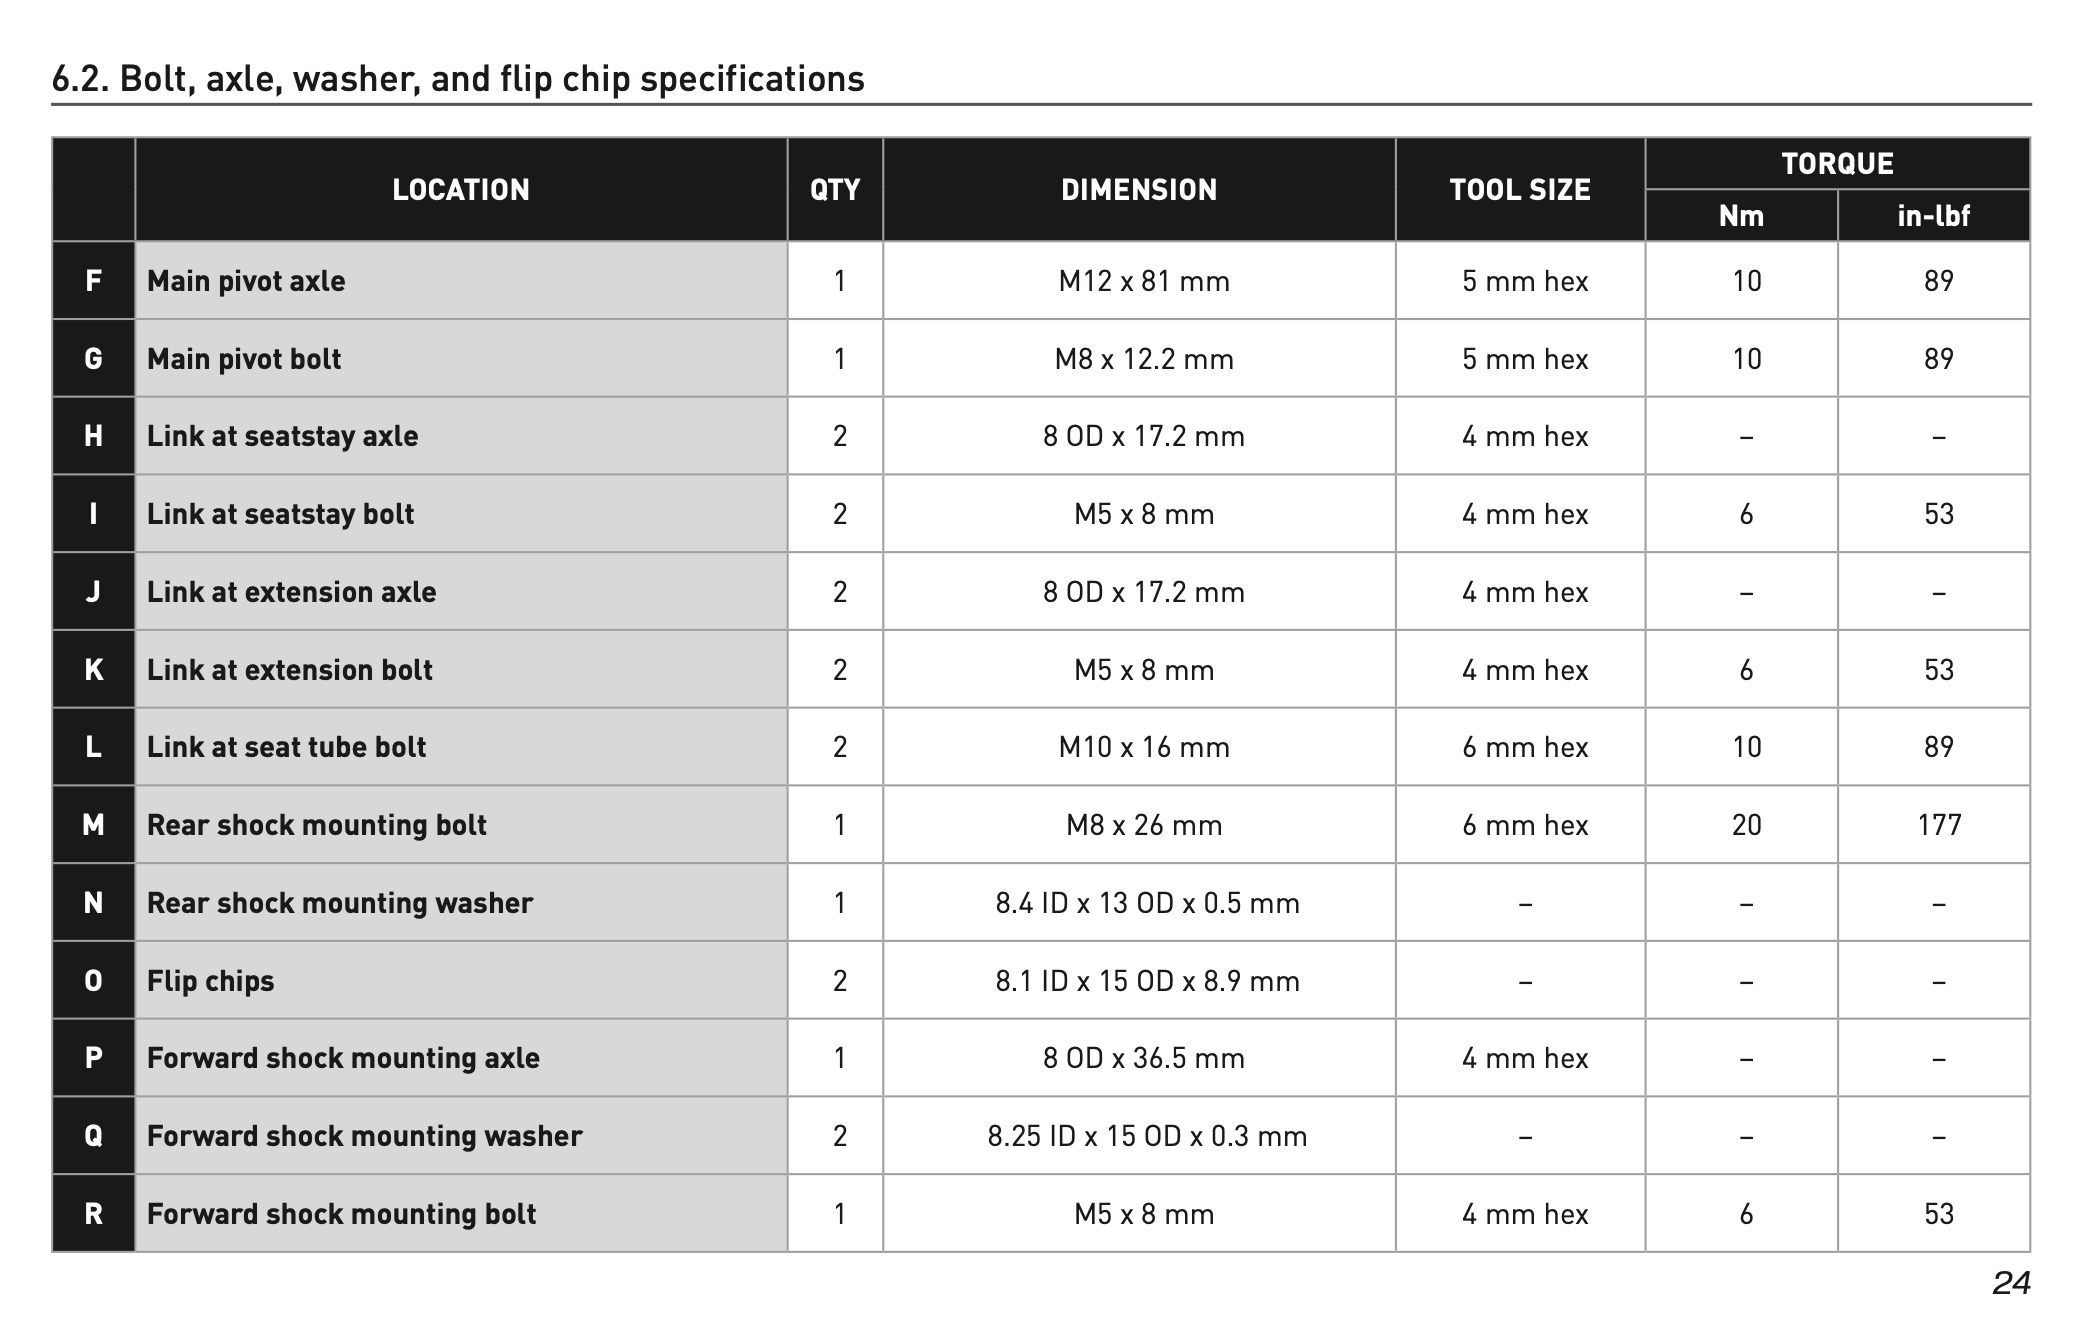Click the Main pivot axle label
Image resolution: width=2078 pixels, height=1326 pixels.
click(x=246, y=281)
